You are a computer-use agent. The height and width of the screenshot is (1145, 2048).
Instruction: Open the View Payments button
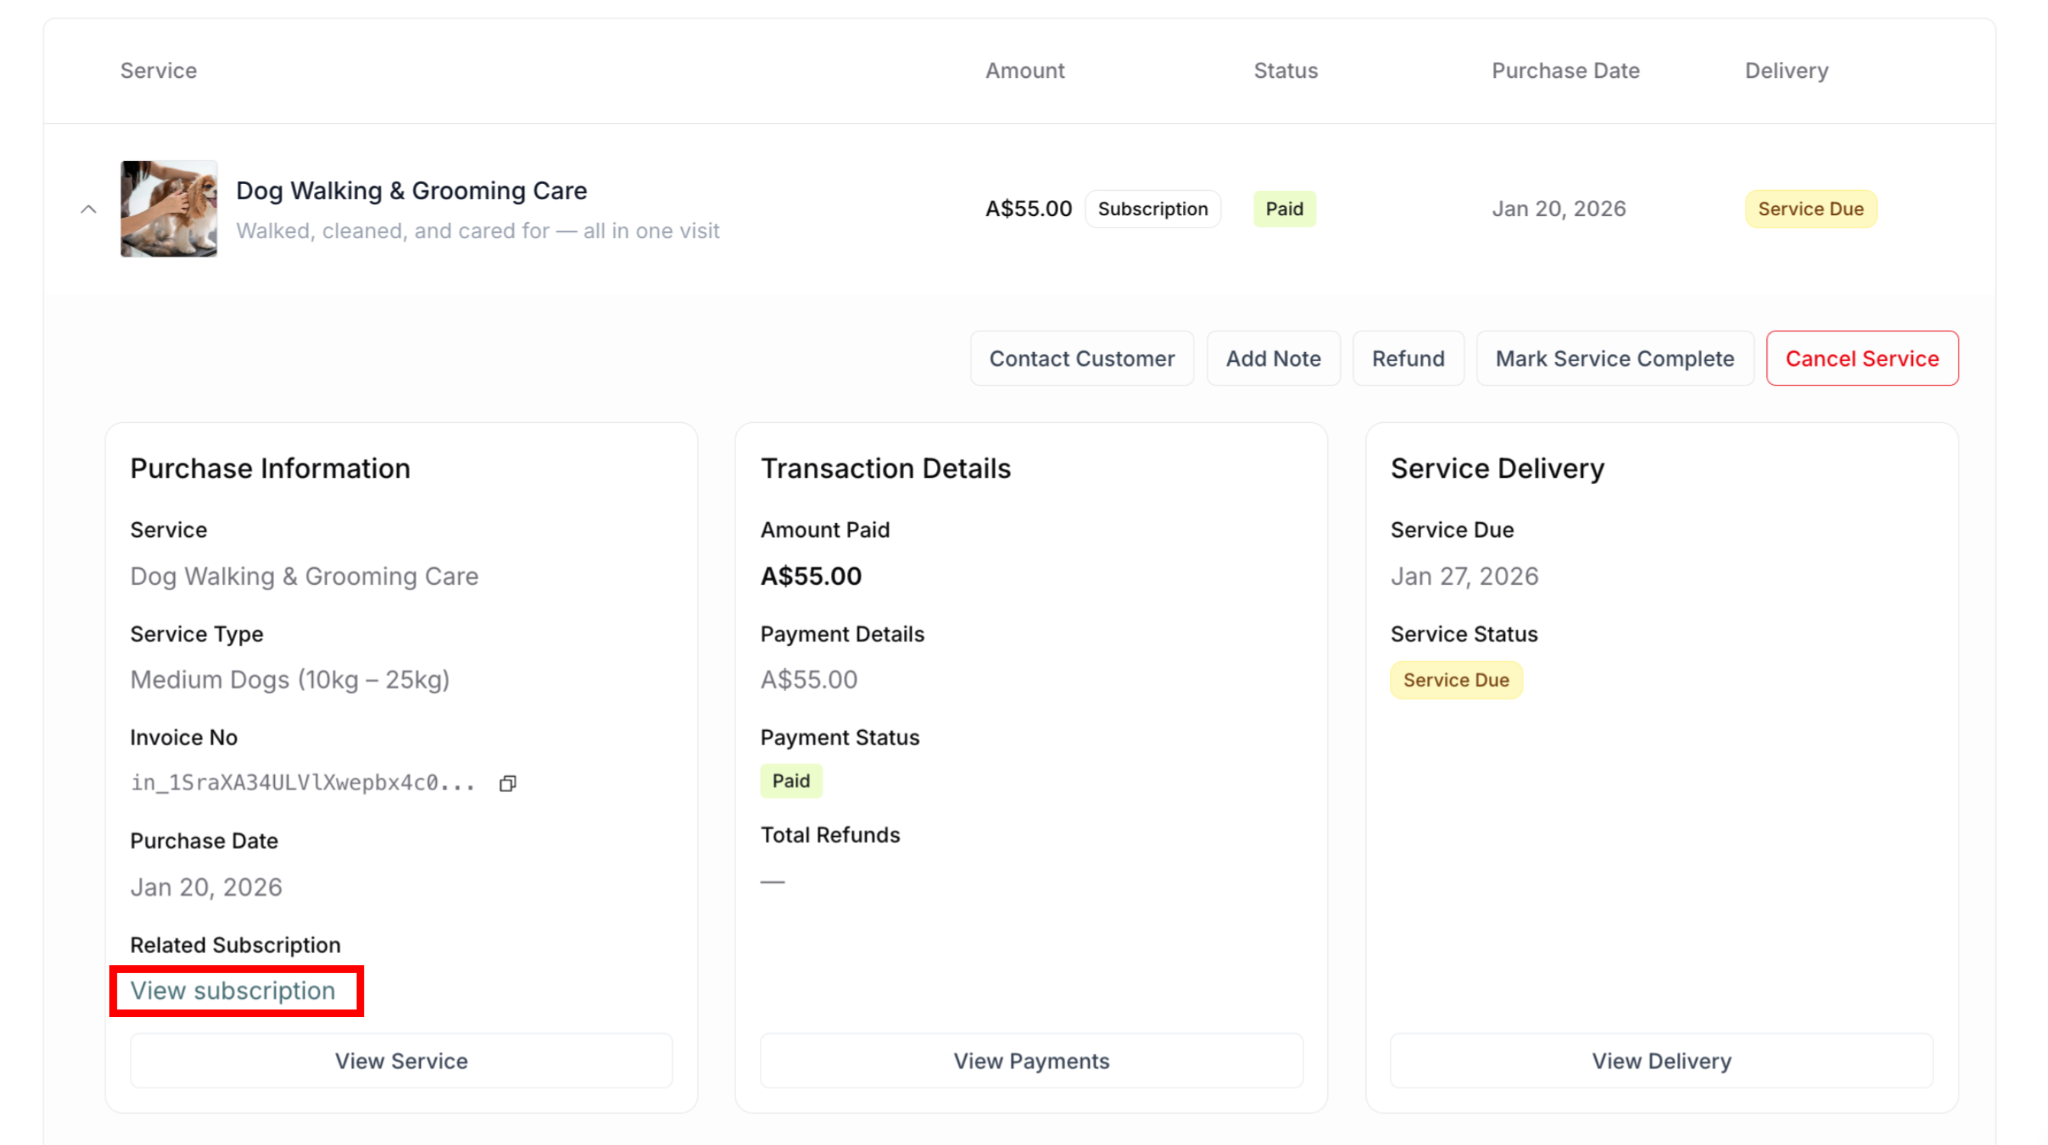point(1031,1061)
